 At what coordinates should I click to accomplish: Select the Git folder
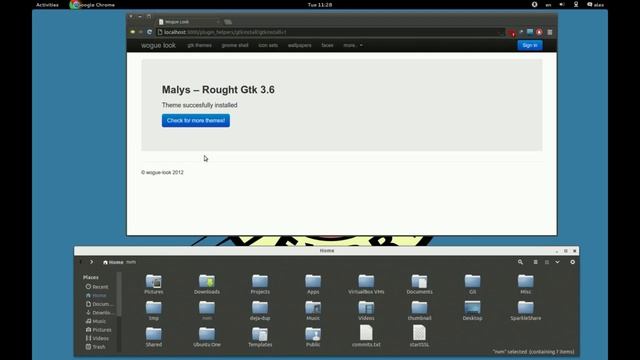472,284
